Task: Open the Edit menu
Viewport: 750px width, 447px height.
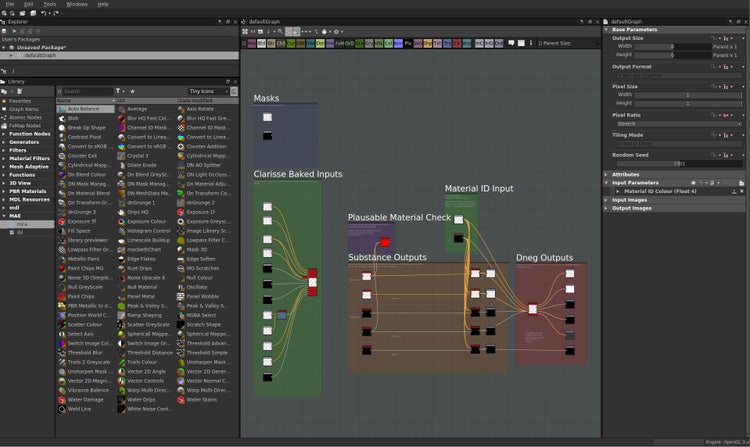Action: pyautogui.click(x=29, y=4)
